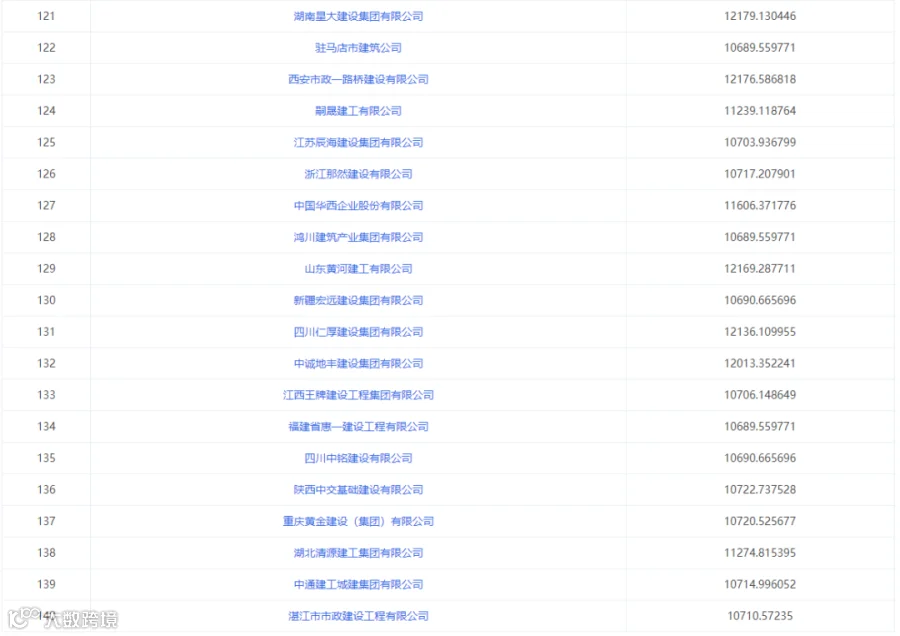Click the value 12136.109955
Viewport: 900px width, 636px height.
760,332
